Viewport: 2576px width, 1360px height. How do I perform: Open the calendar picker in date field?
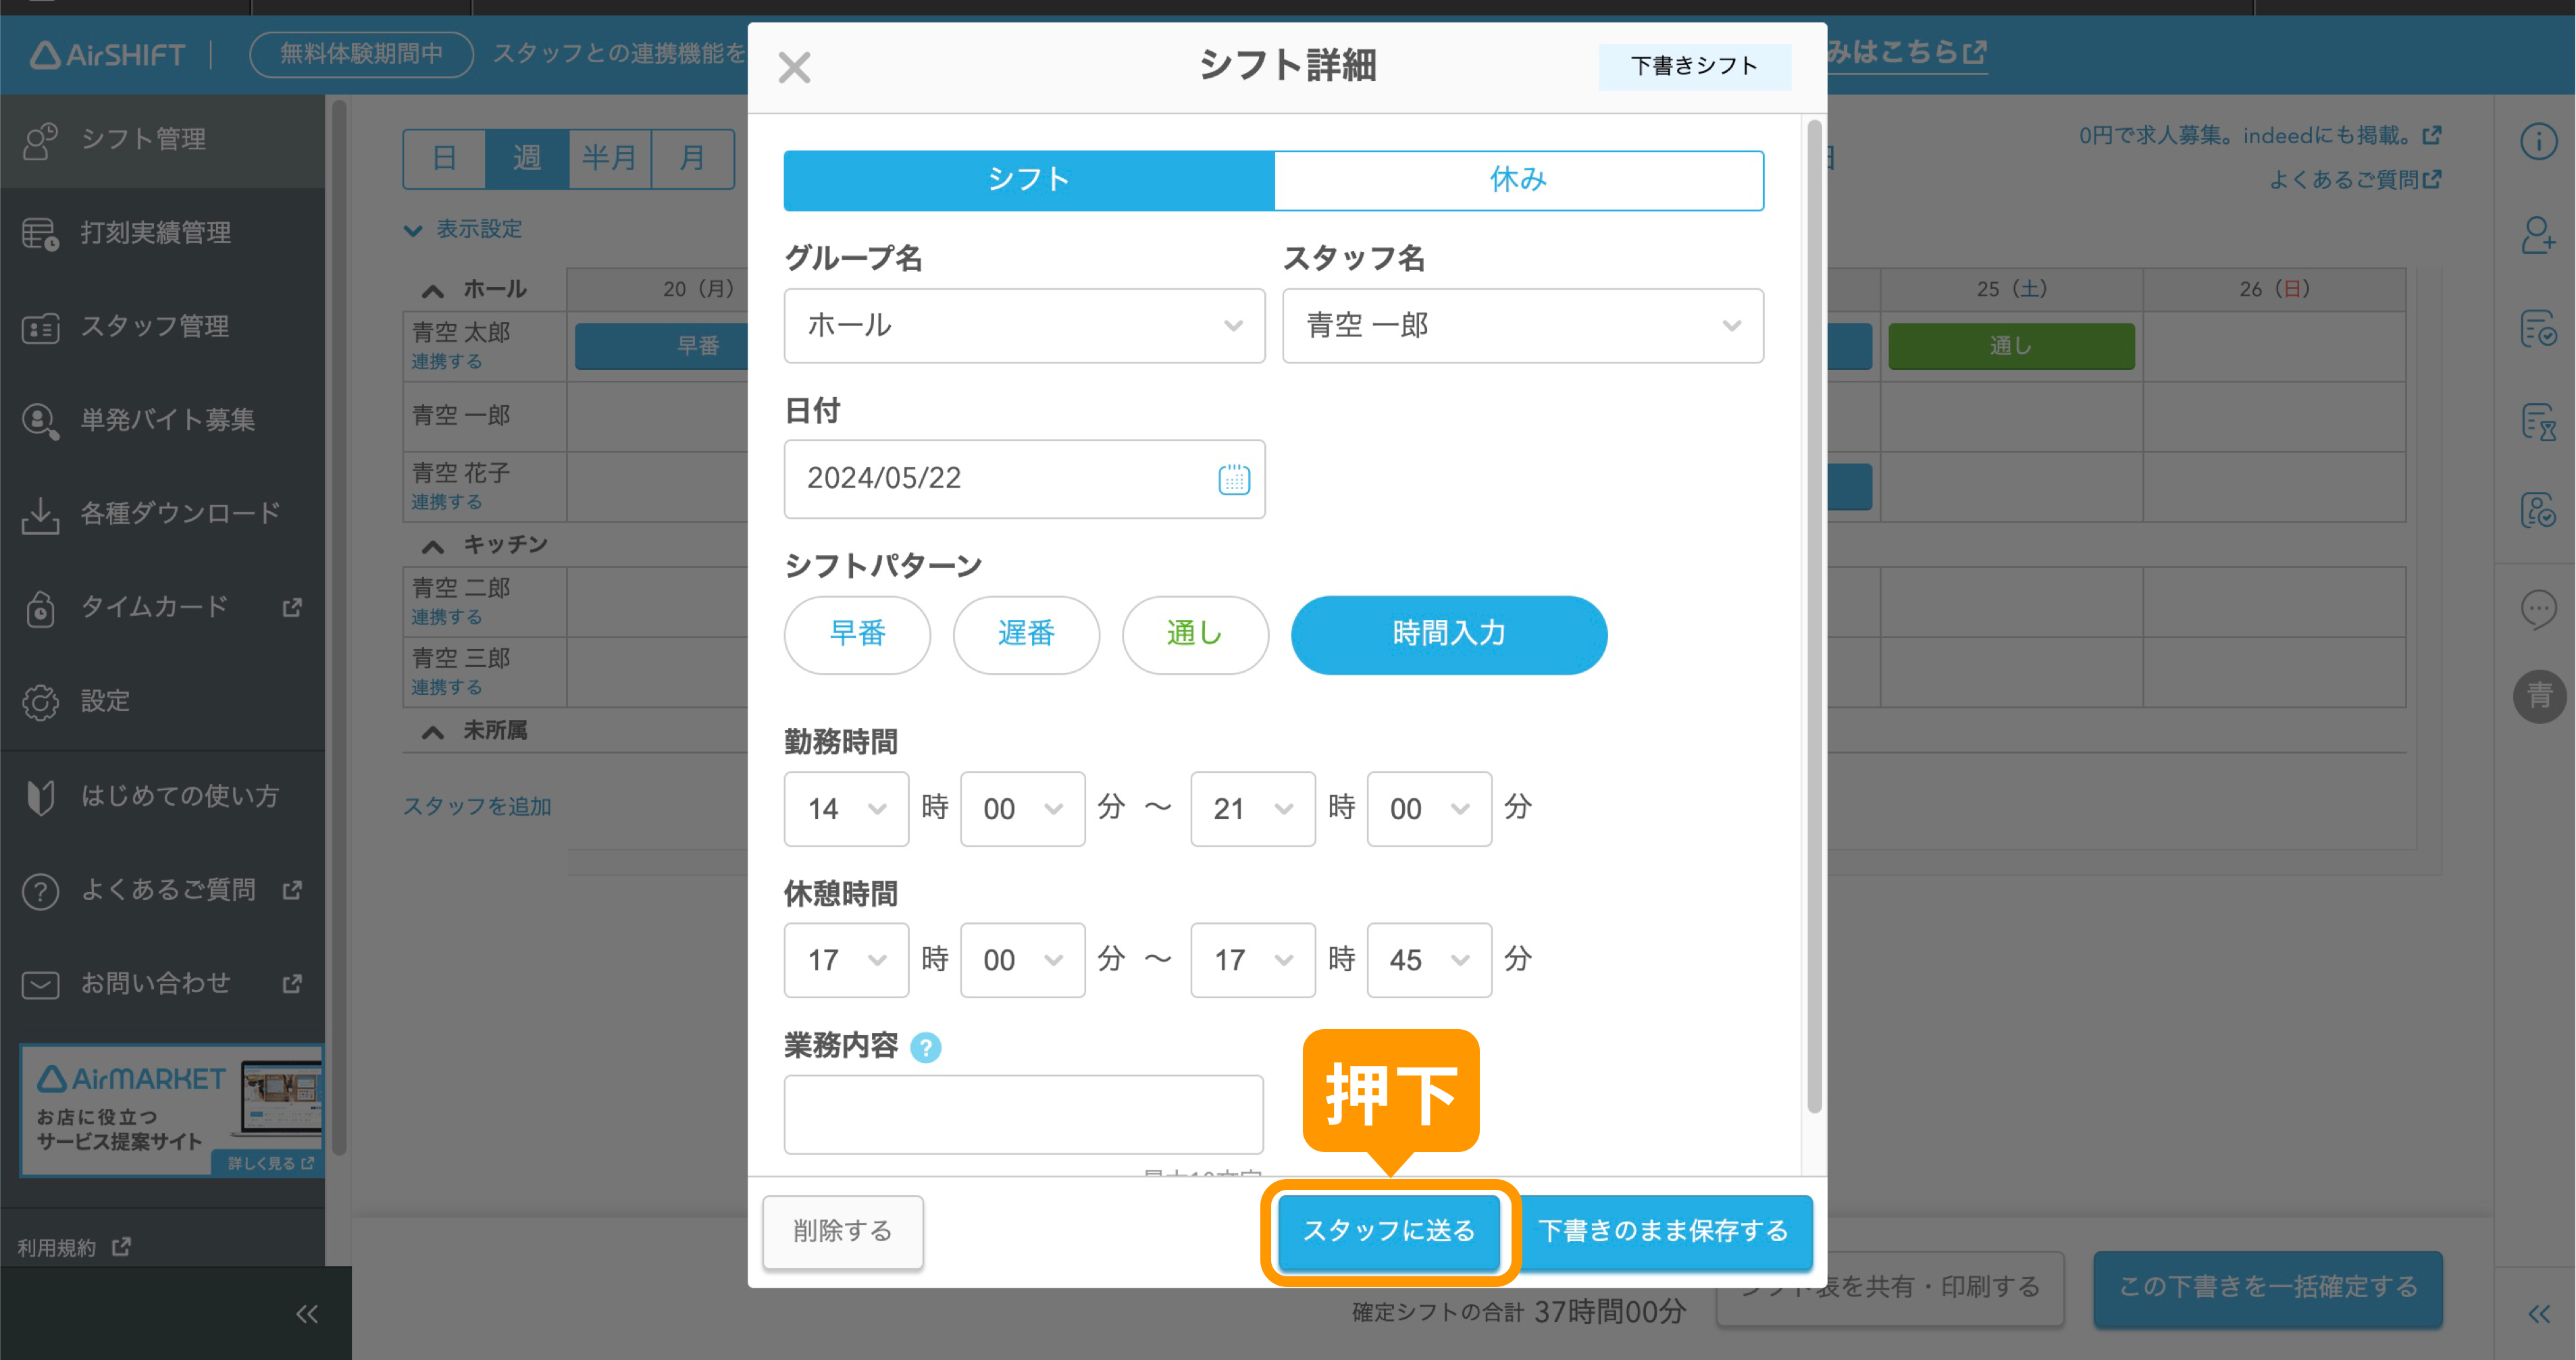[1233, 479]
